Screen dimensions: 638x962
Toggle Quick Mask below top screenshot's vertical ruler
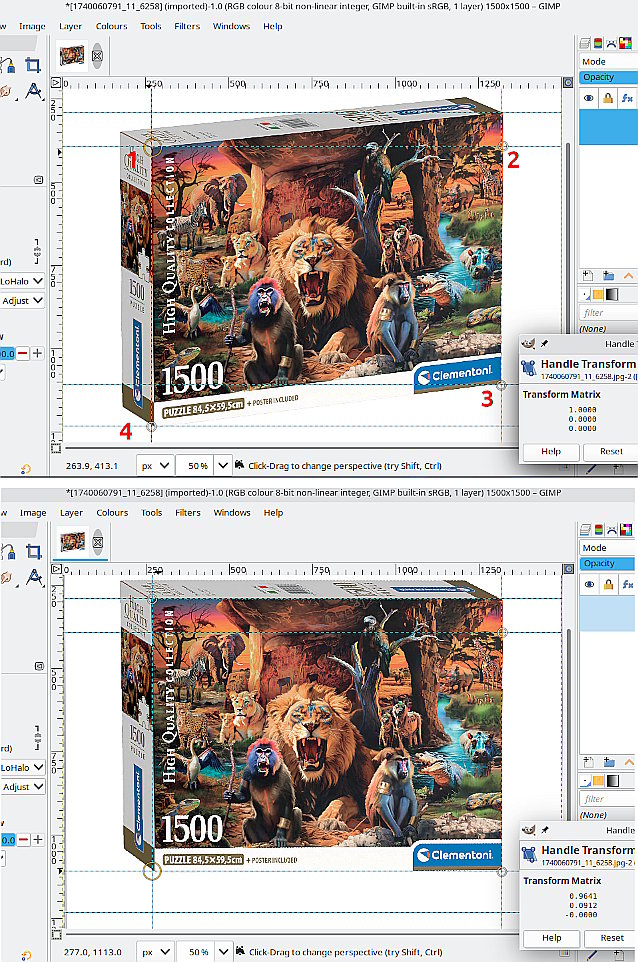click(x=56, y=447)
